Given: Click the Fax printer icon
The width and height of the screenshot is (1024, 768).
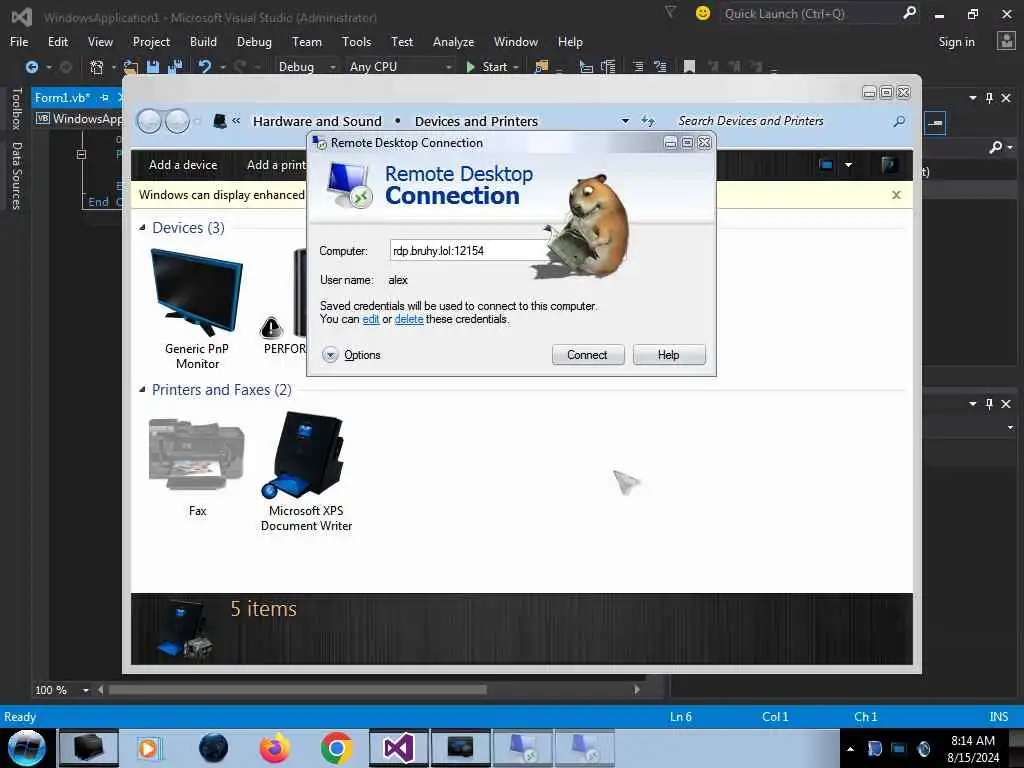Looking at the screenshot, I should [197, 455].
